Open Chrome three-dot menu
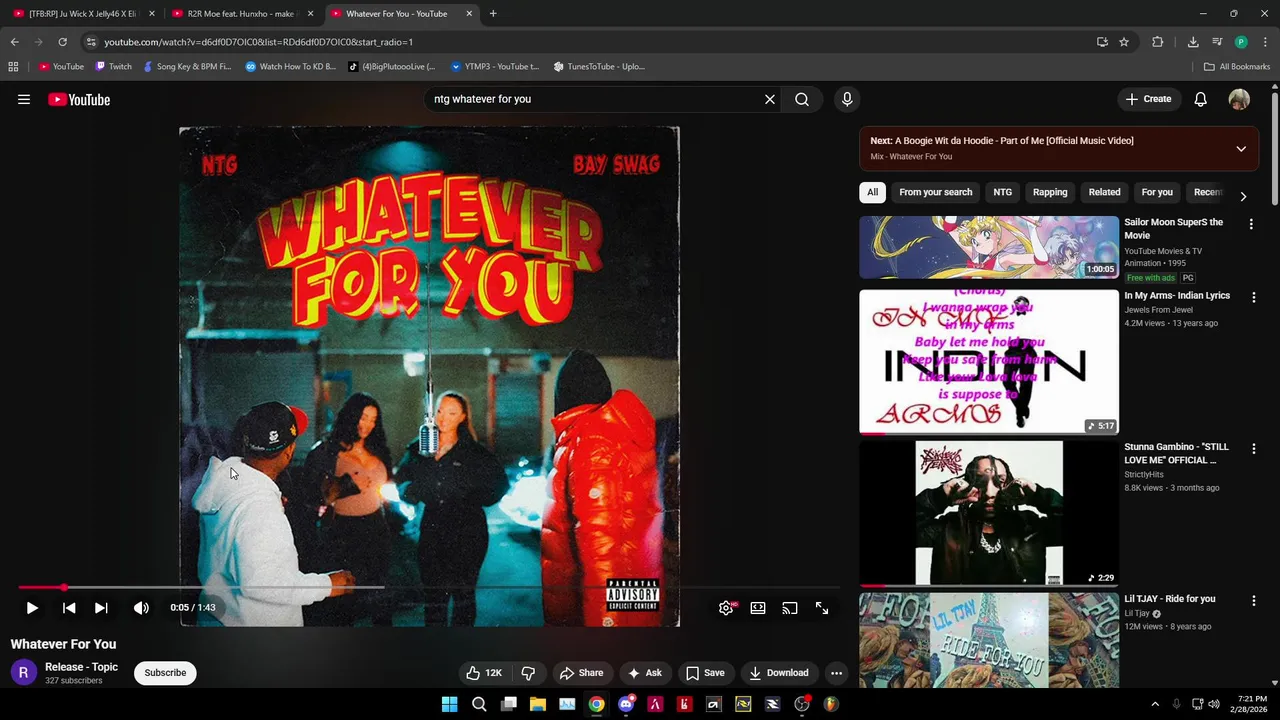Image resolution: width=1280 pixels, height=720 pixels. click(1266, 42)
